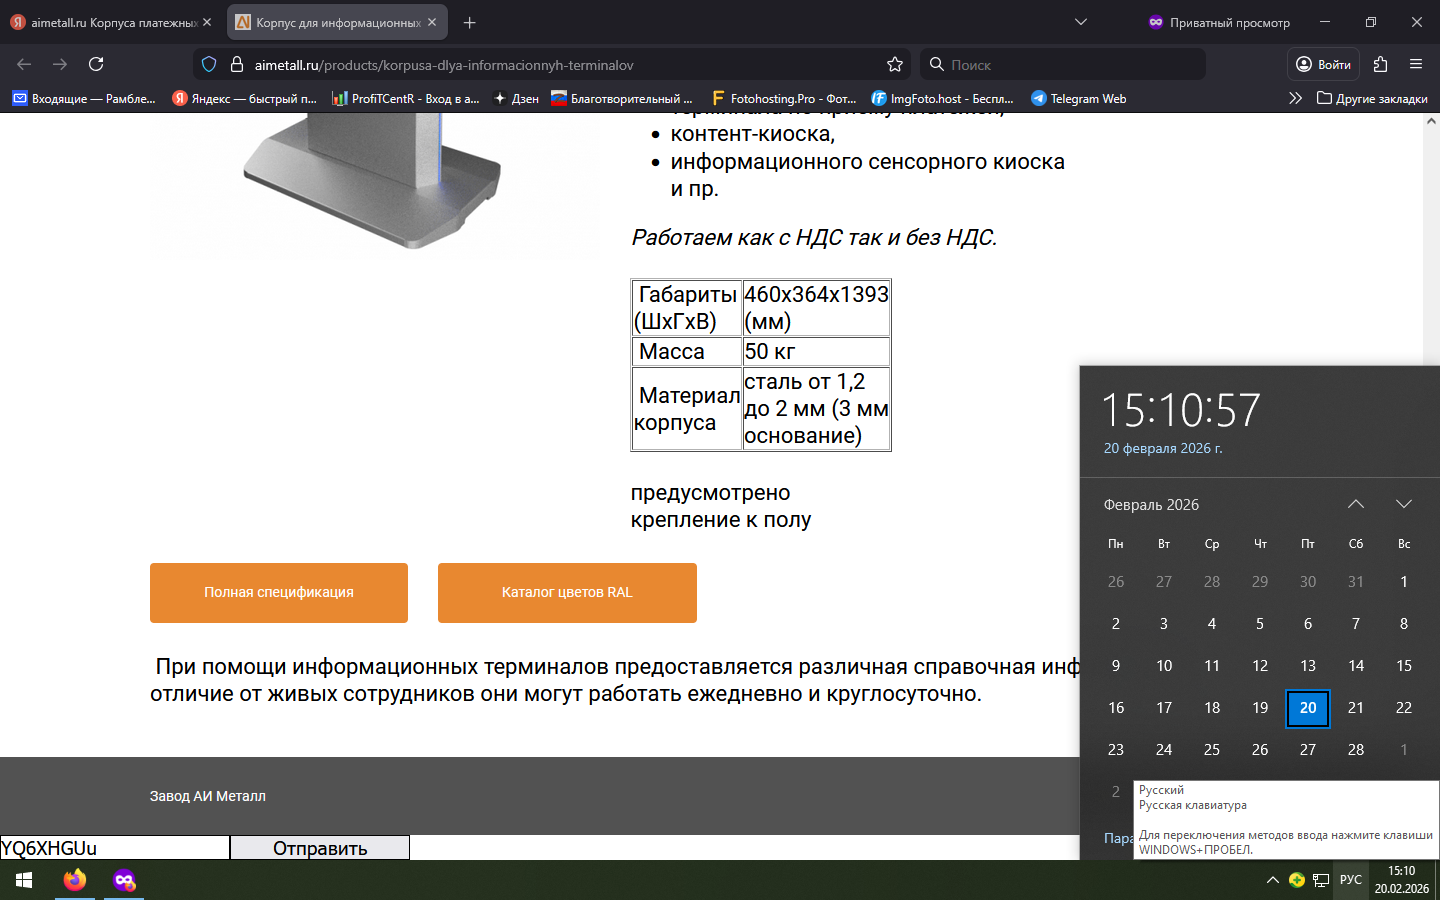Toggle the РУС input language indicator
The width and height of the screenshot is (1440, 900).
[x=1350, y=880]
